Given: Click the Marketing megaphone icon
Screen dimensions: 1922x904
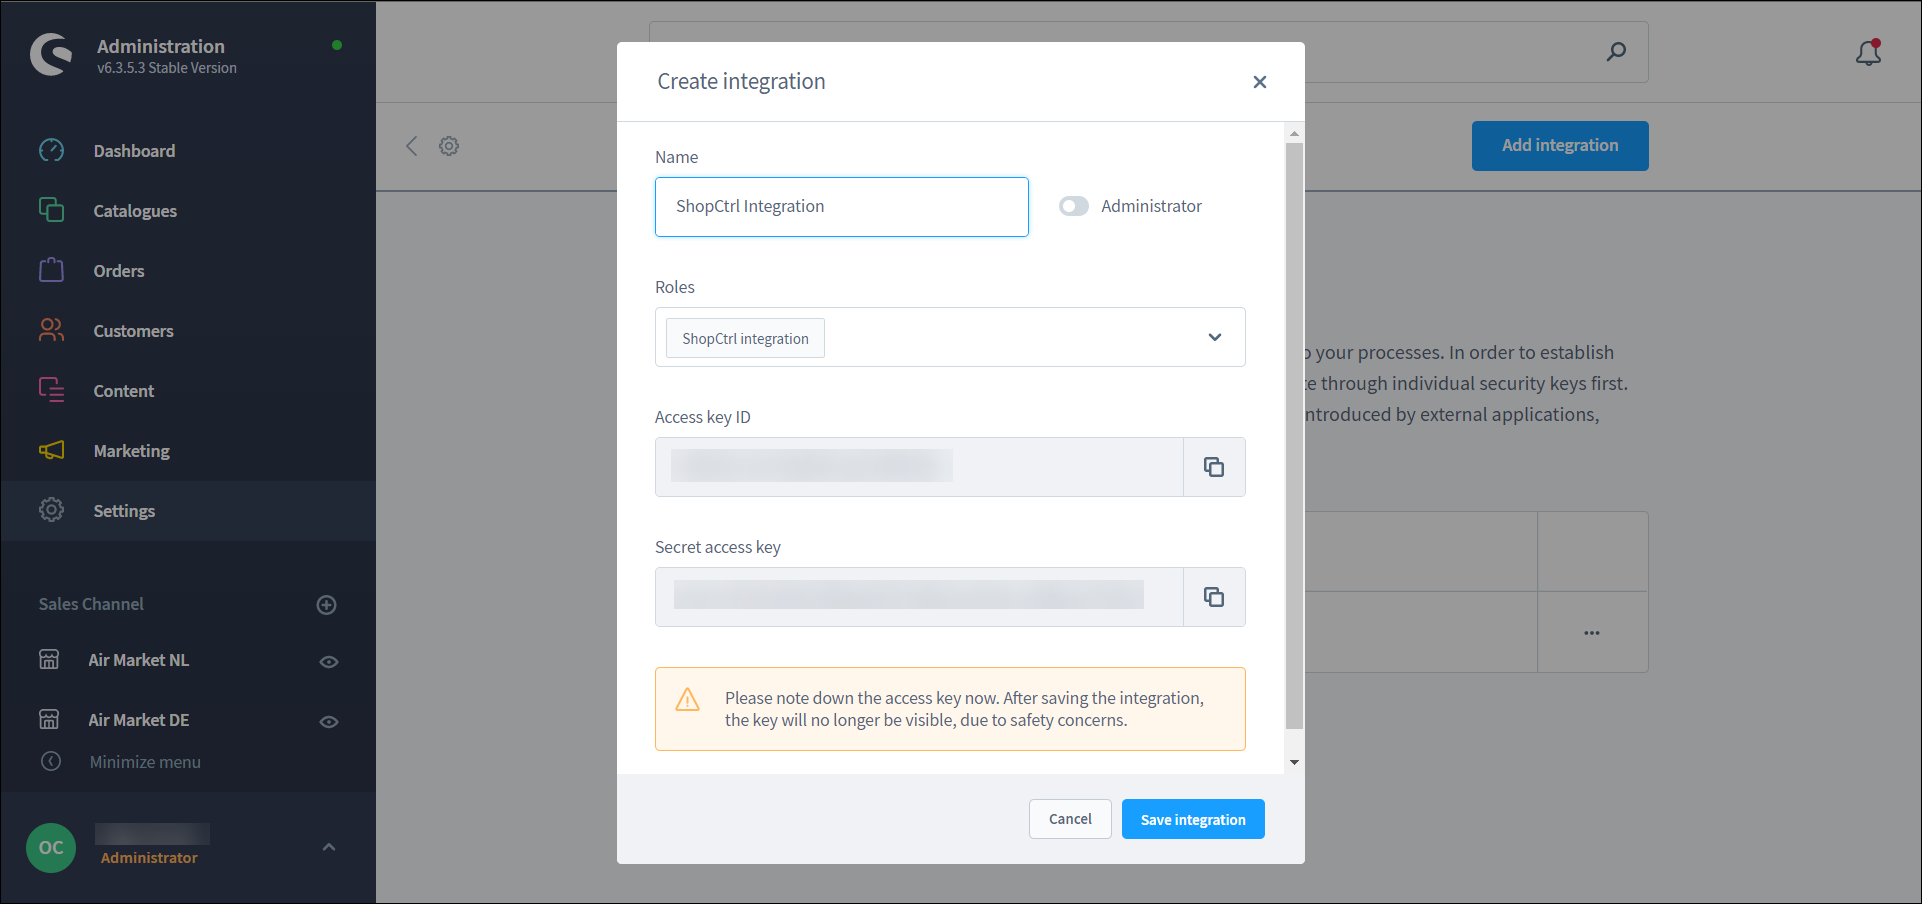Looking at the screenshot, I should pyautogui.click(x=51, y=450).
